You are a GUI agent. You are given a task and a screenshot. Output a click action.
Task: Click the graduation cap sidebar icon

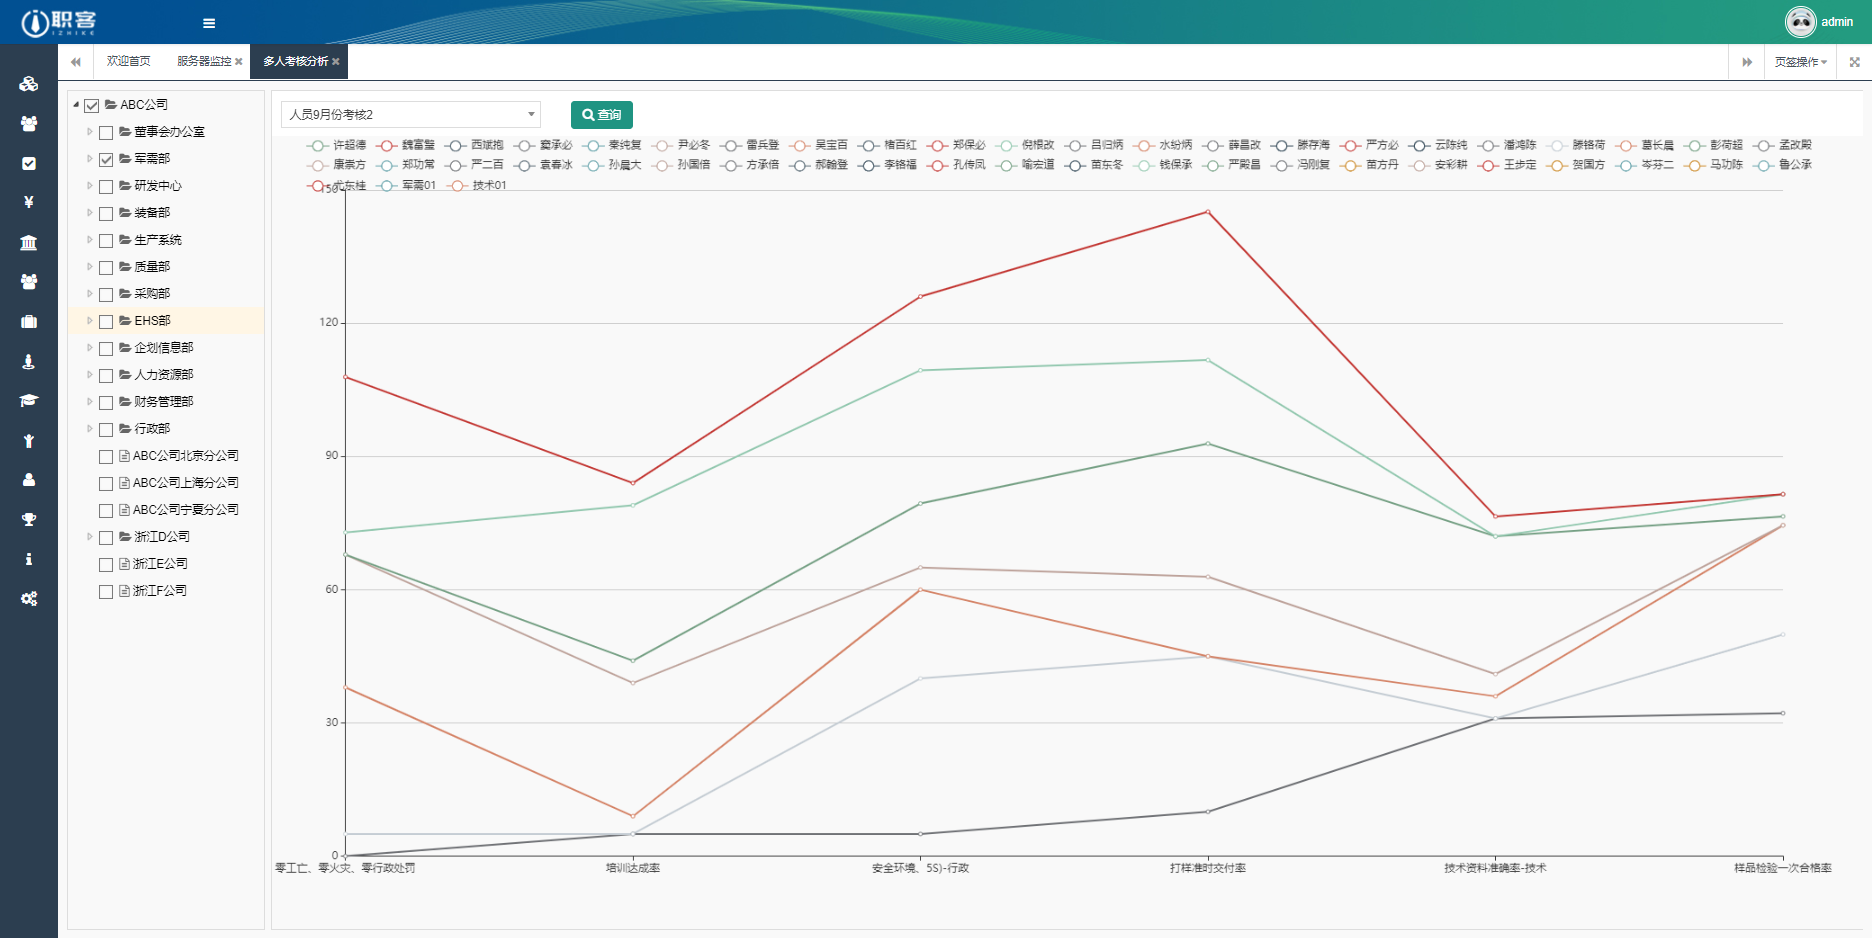point(29,400)
